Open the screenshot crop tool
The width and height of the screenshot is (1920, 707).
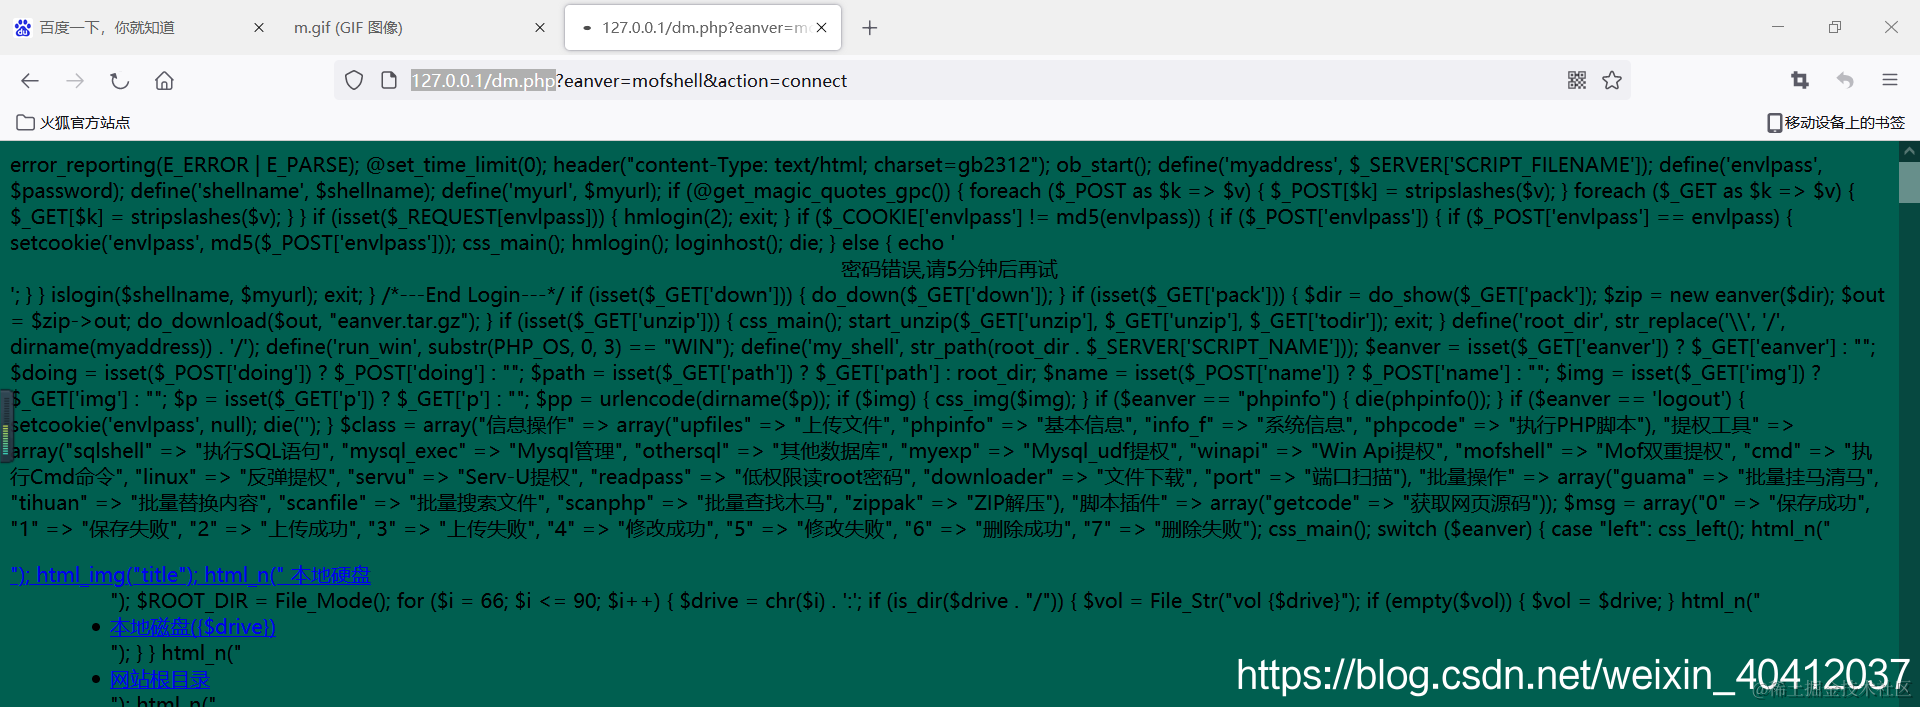click(x=1800, y=80)
